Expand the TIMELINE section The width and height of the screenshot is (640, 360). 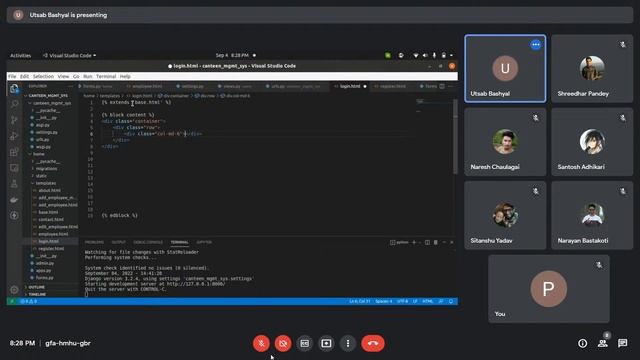click(x=50, y=294)
